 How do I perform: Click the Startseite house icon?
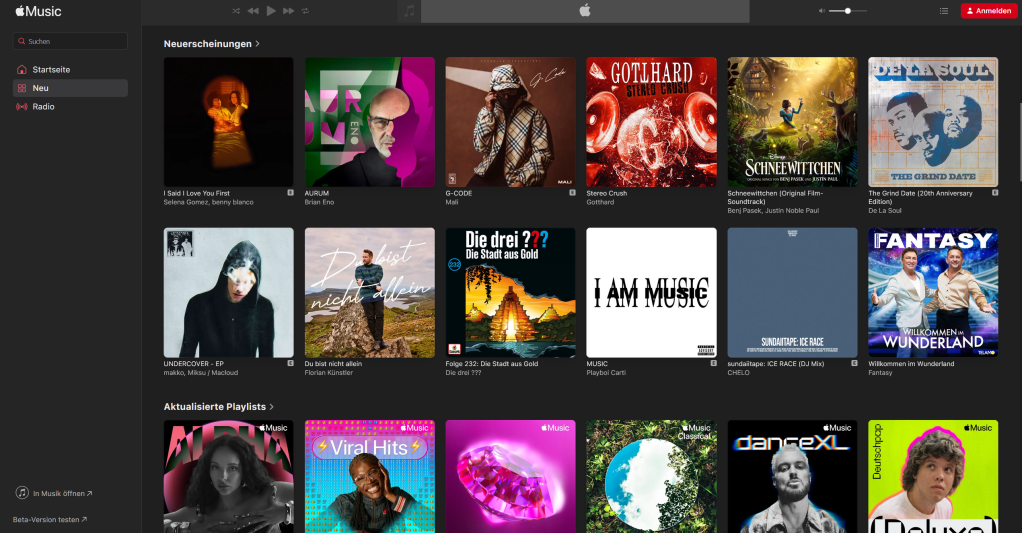(22, 70)
